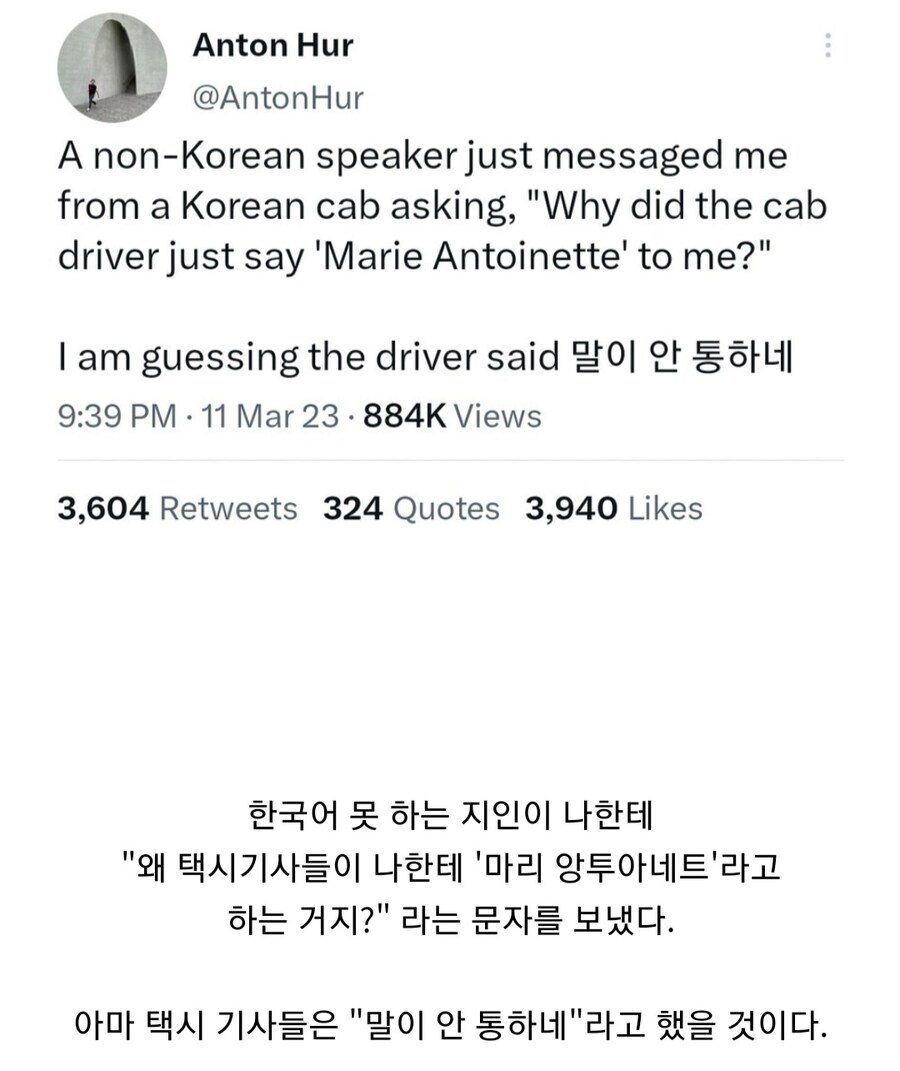This screenshot has width=900, height=1071.
Task: Click "I am guessing the driver said"
Action: [308, 356]
